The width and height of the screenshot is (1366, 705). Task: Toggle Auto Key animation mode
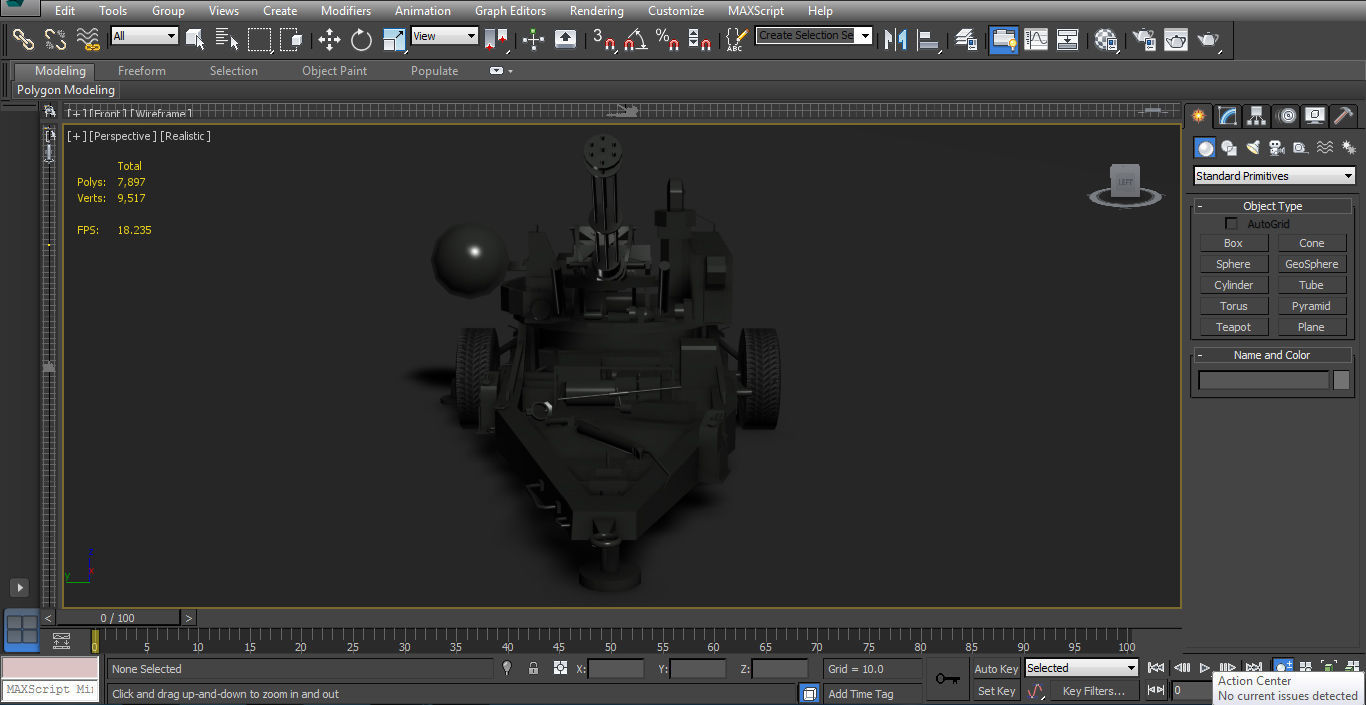996,669
